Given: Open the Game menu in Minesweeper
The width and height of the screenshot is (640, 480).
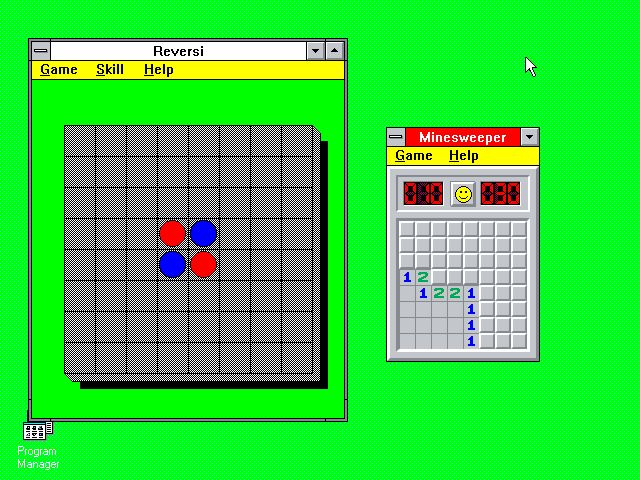Looking at the screenshot, I should [x=414, y=156].
